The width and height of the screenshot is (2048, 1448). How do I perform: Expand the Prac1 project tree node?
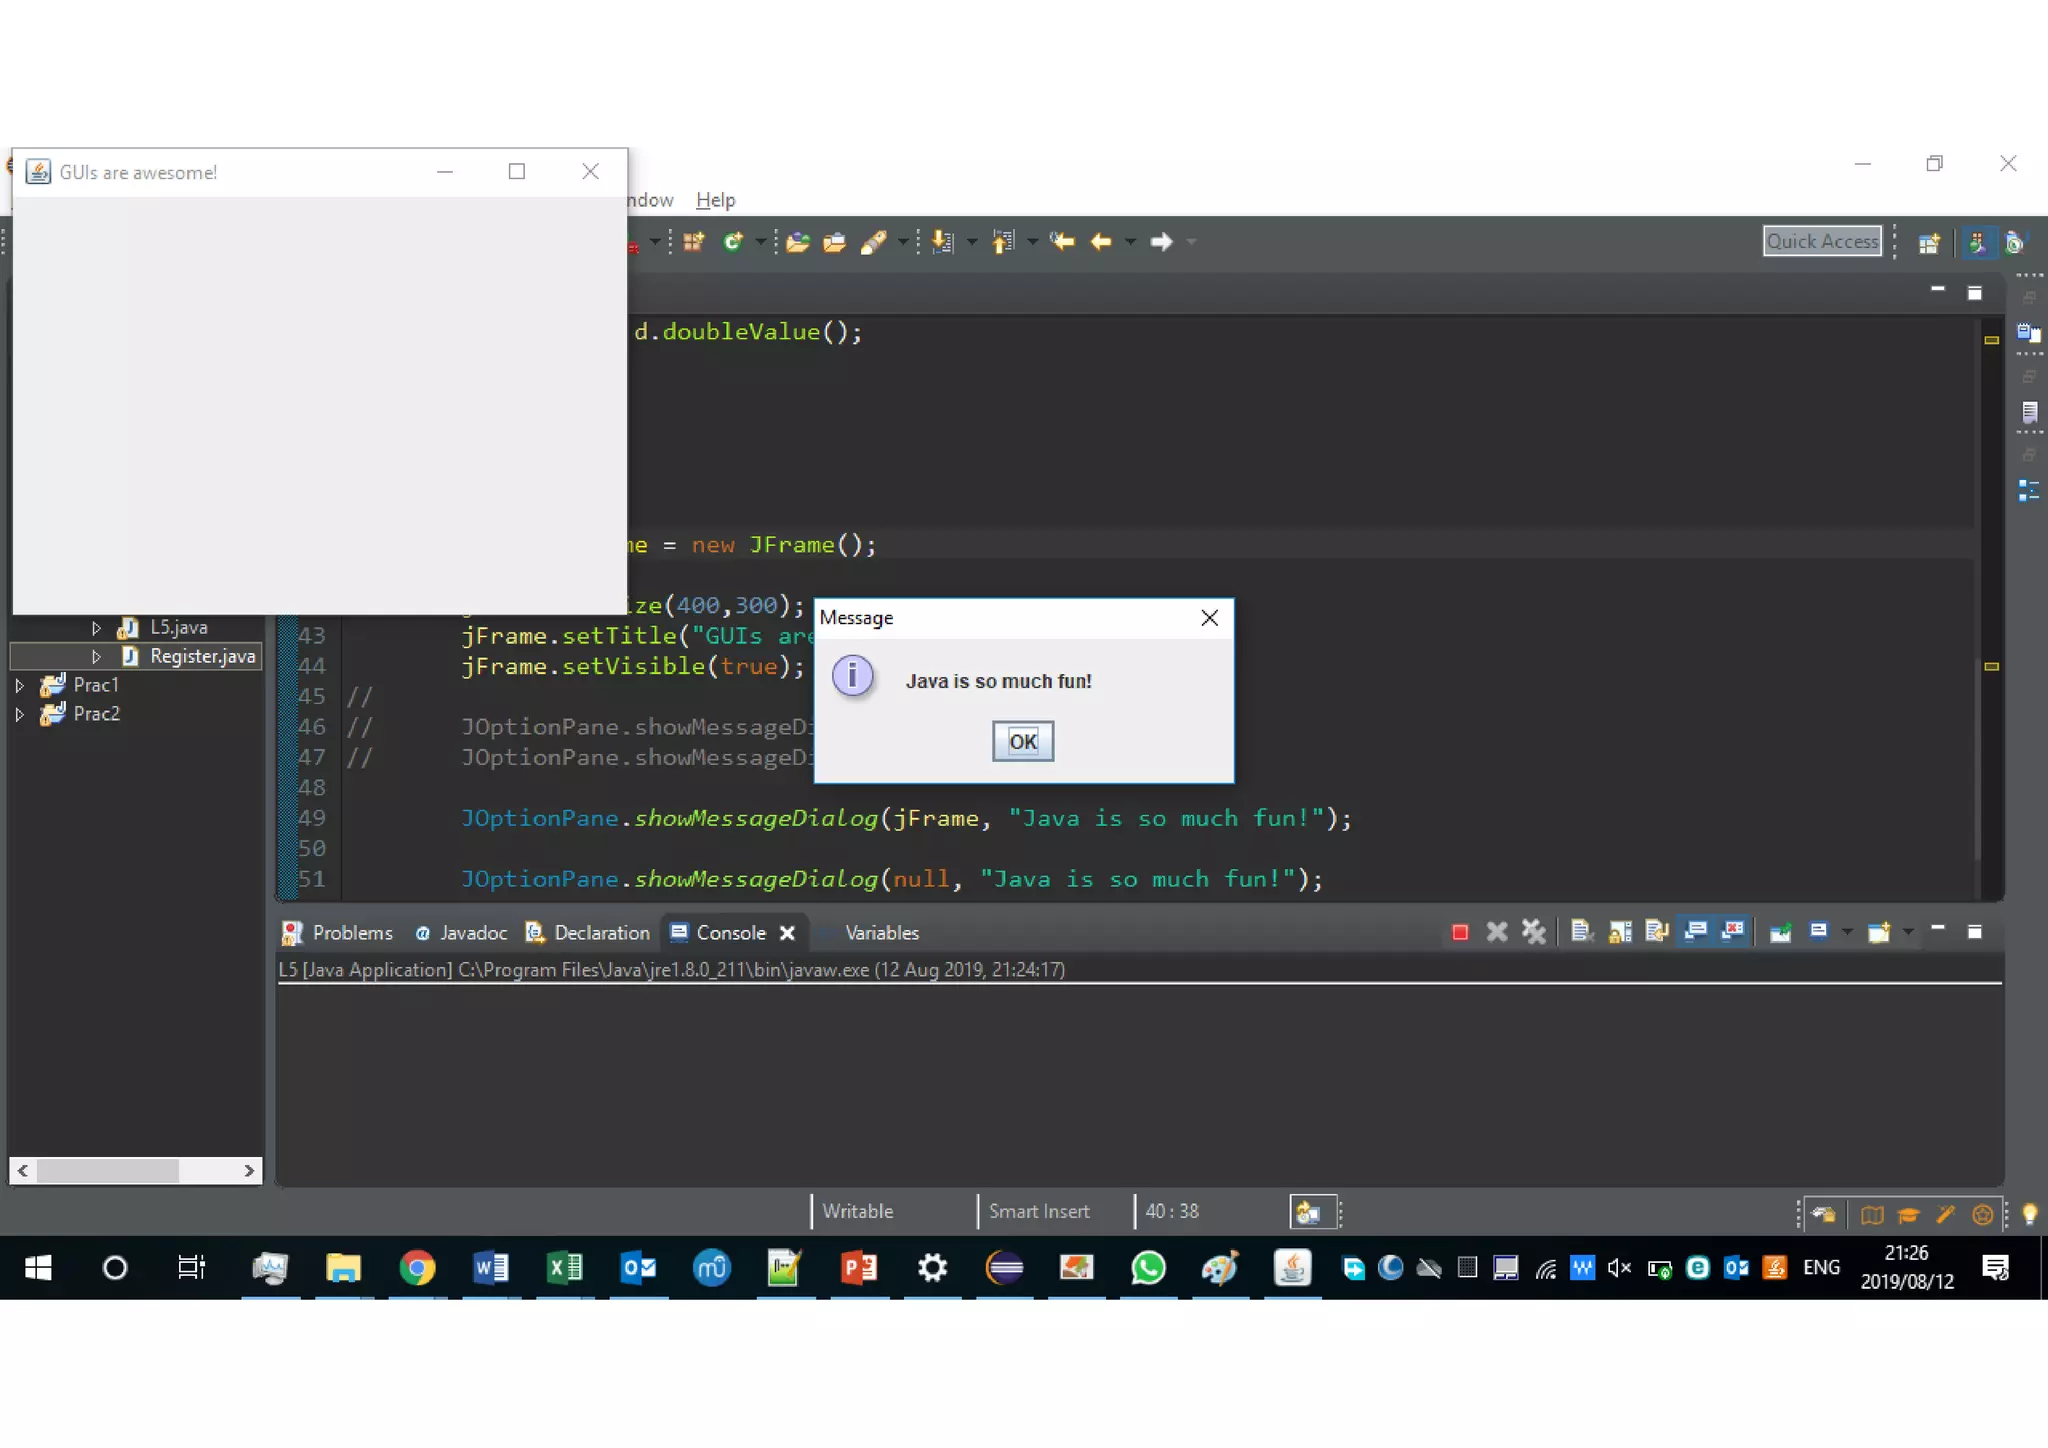click(x=19, y=685)
